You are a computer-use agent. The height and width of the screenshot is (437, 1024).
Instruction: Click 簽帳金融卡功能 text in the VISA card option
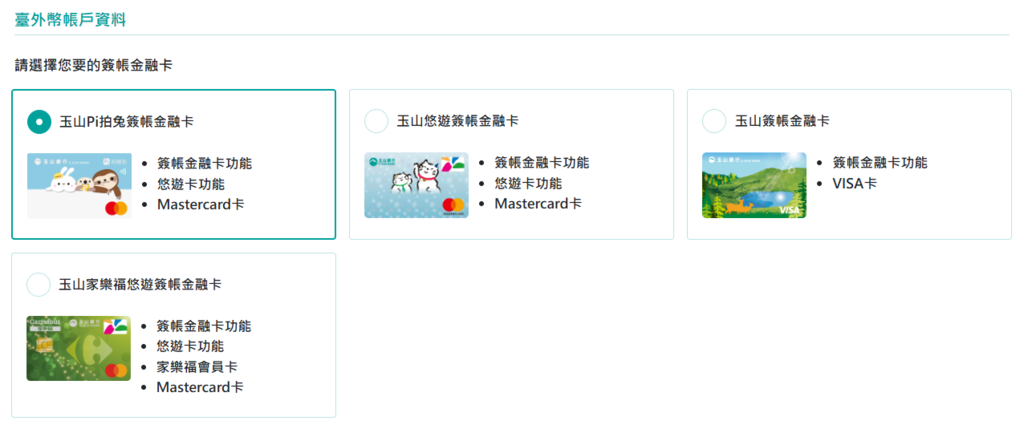click(x=880, y=163)
